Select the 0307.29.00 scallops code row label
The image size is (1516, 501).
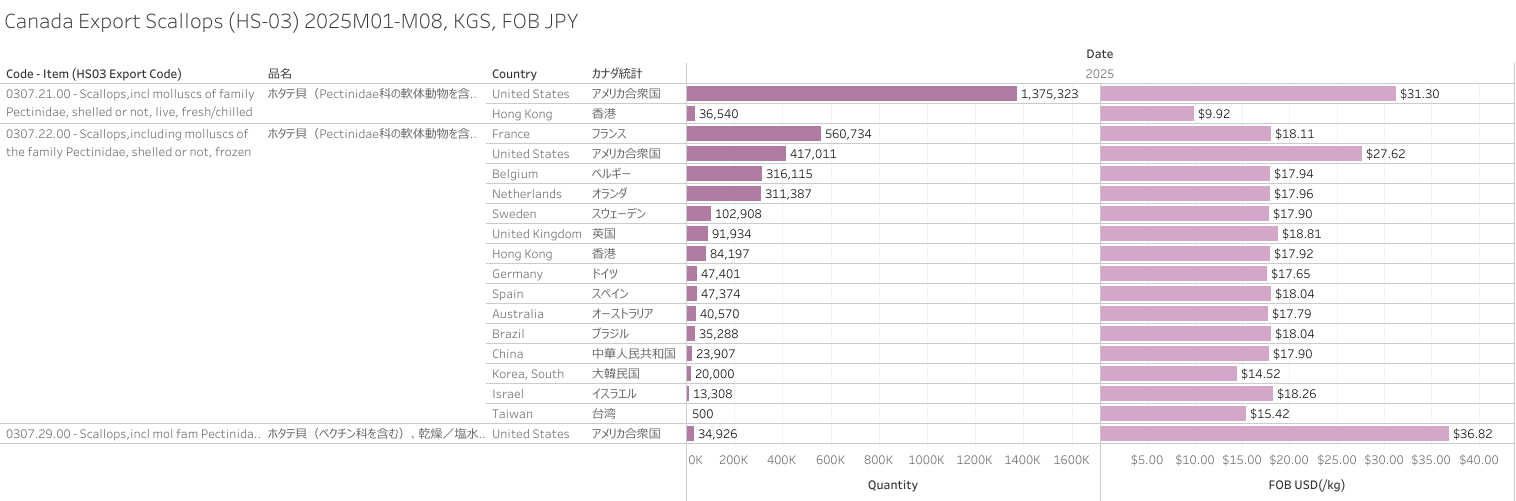click(x=134, y=434)
